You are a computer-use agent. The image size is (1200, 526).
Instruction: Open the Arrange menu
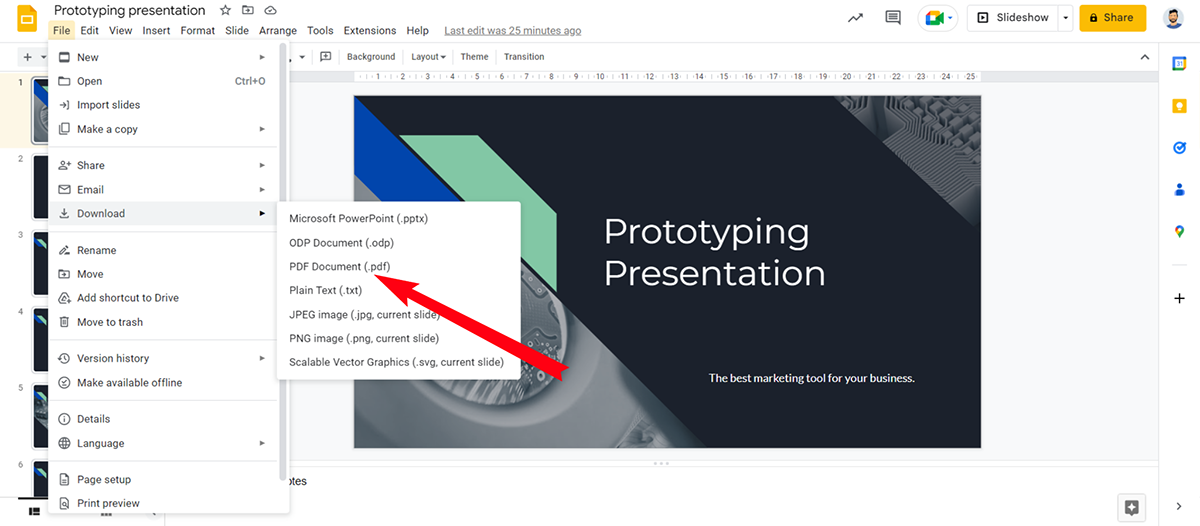(278, 31)
